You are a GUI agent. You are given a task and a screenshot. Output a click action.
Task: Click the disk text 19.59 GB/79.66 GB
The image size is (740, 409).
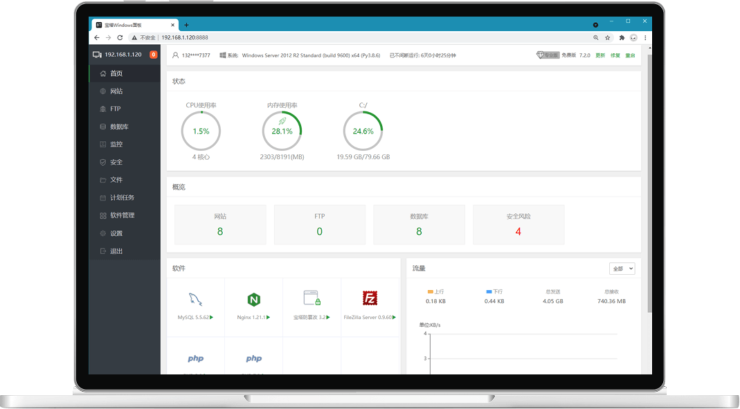[363, 157]
